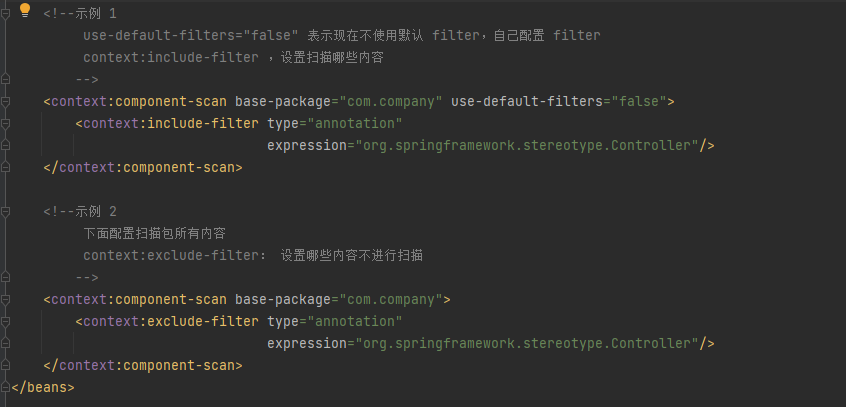Collapse the 示例 2 comment block
846x407 pixels.
coord(5,212)
